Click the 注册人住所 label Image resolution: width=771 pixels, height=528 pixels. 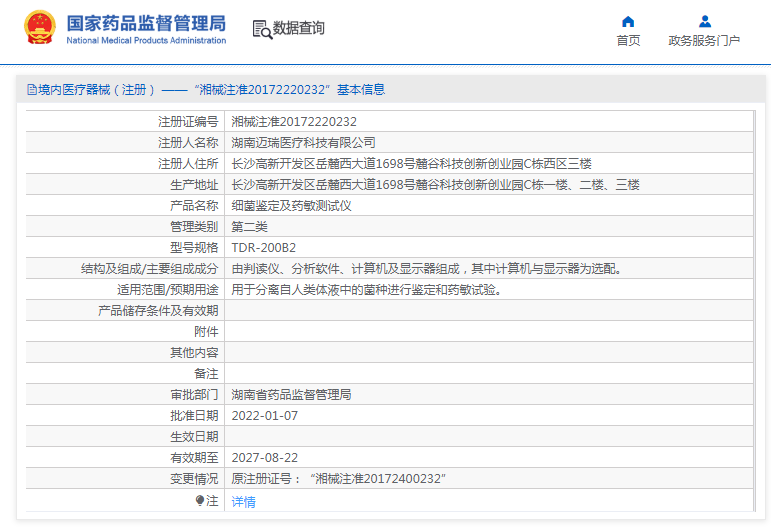tap(188, 164)
